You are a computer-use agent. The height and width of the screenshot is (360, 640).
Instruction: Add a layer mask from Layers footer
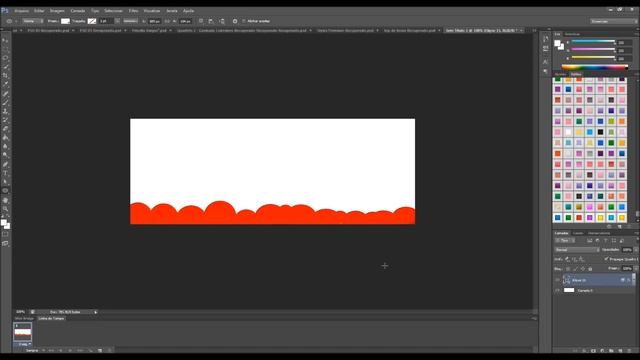click(x=593, y=350)
